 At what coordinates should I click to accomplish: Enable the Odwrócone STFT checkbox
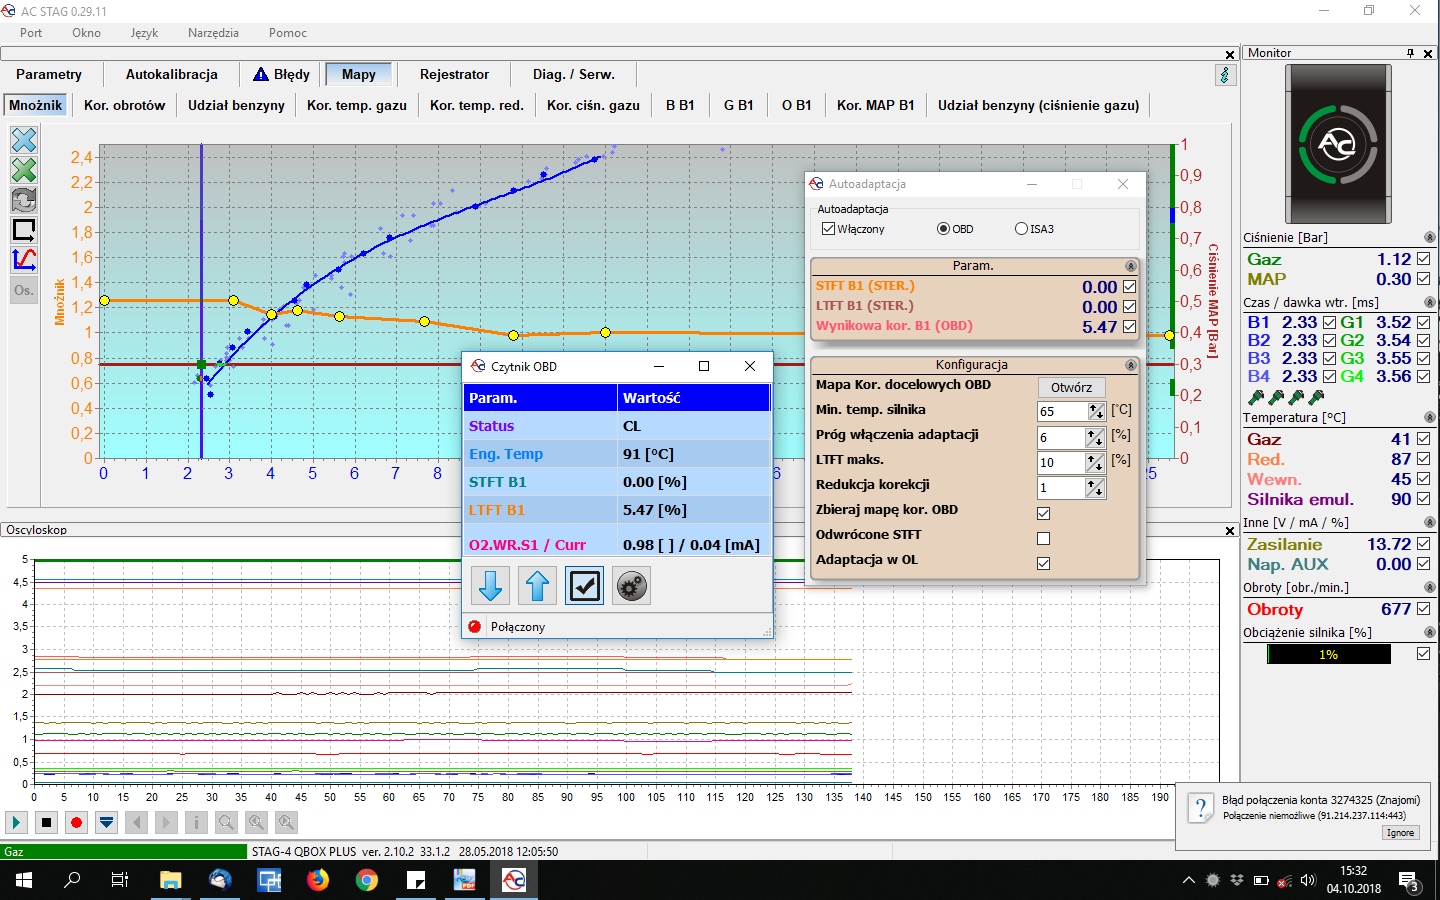[1043, 538]
